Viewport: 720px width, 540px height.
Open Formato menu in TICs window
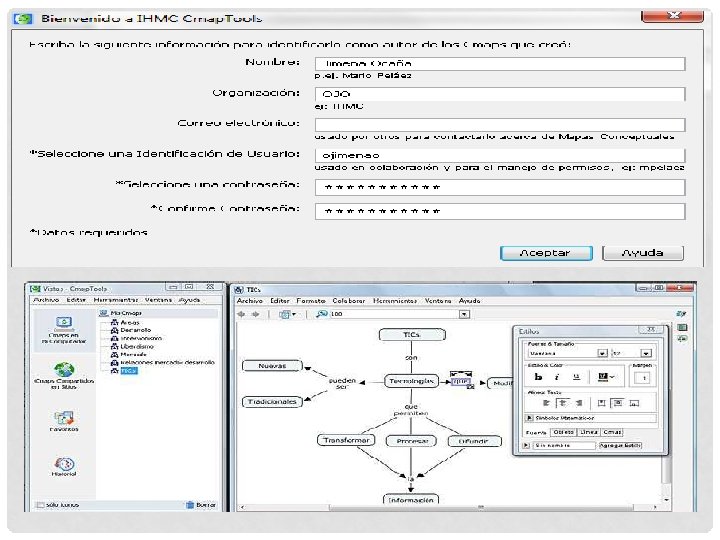[x=311, y=301]
